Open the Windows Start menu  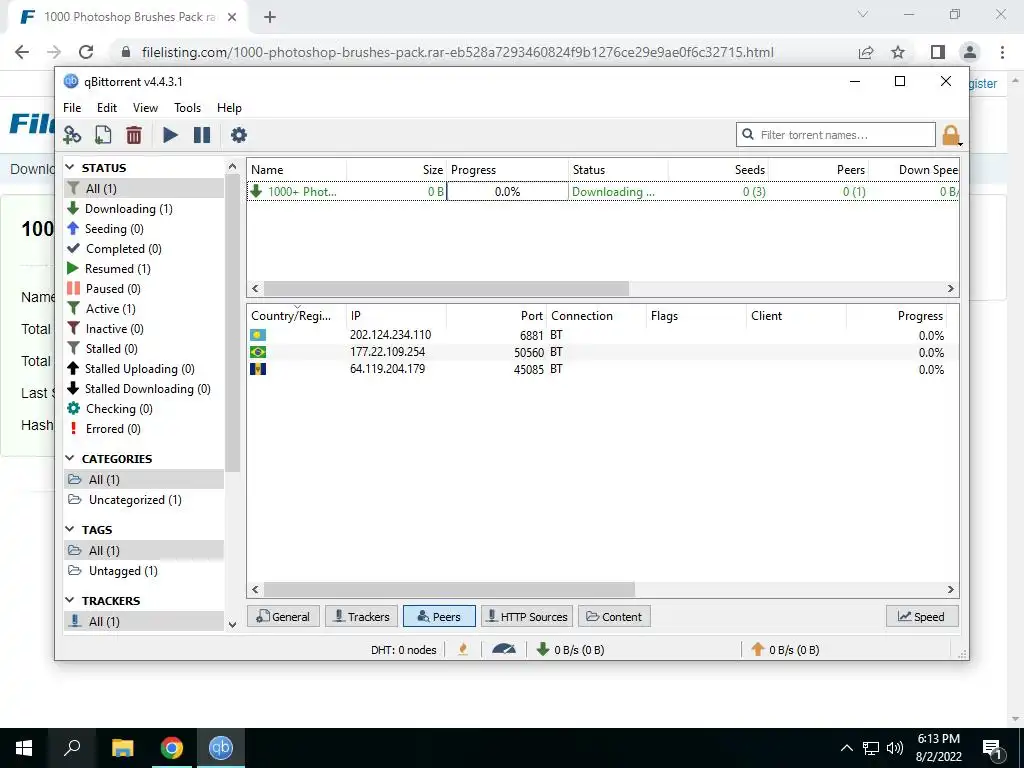pyautogui.click(x=24, y=748)
